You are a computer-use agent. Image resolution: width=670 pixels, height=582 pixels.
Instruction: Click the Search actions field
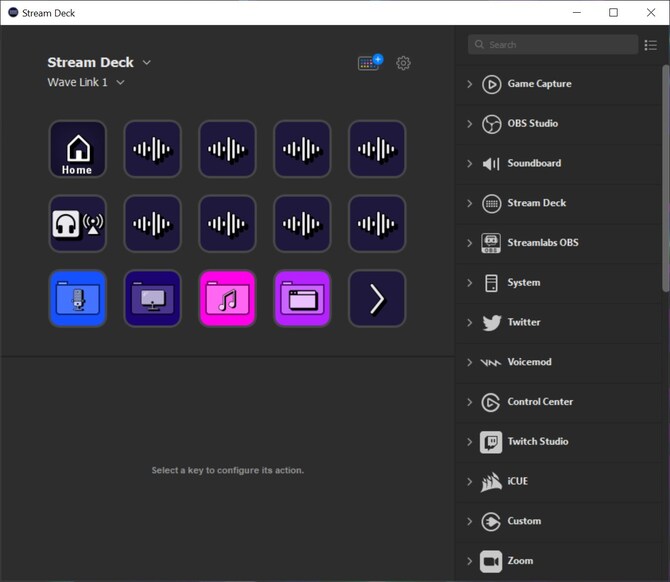(553, 44)
